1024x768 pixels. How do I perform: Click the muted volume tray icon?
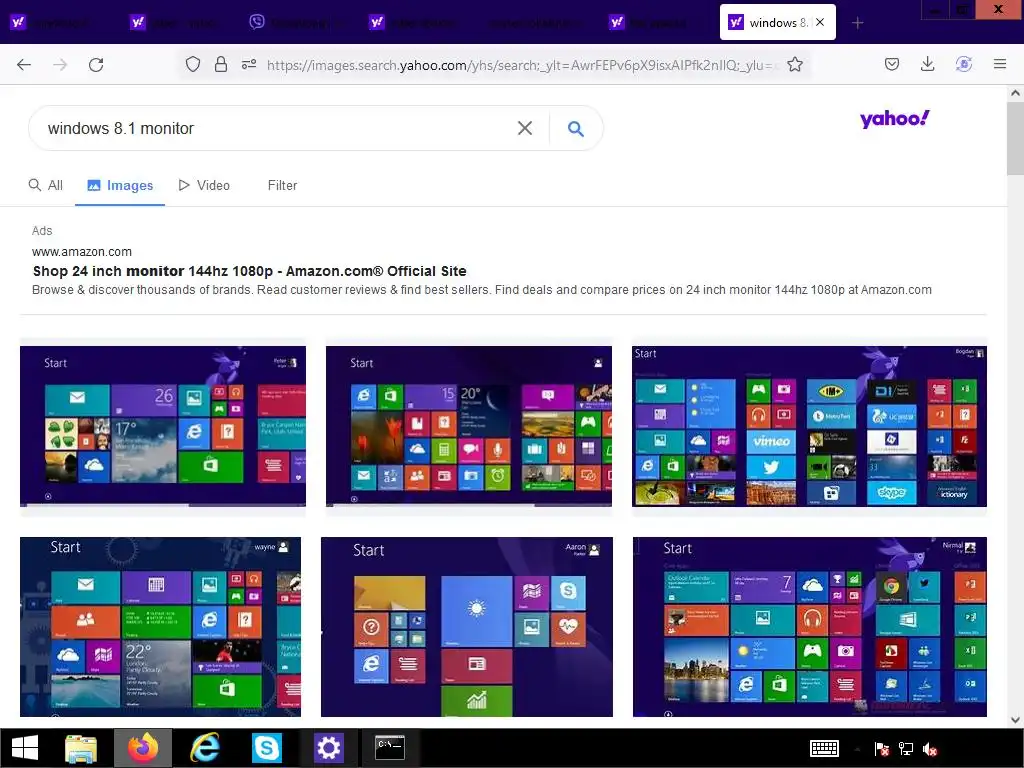[x=930, y=748]
